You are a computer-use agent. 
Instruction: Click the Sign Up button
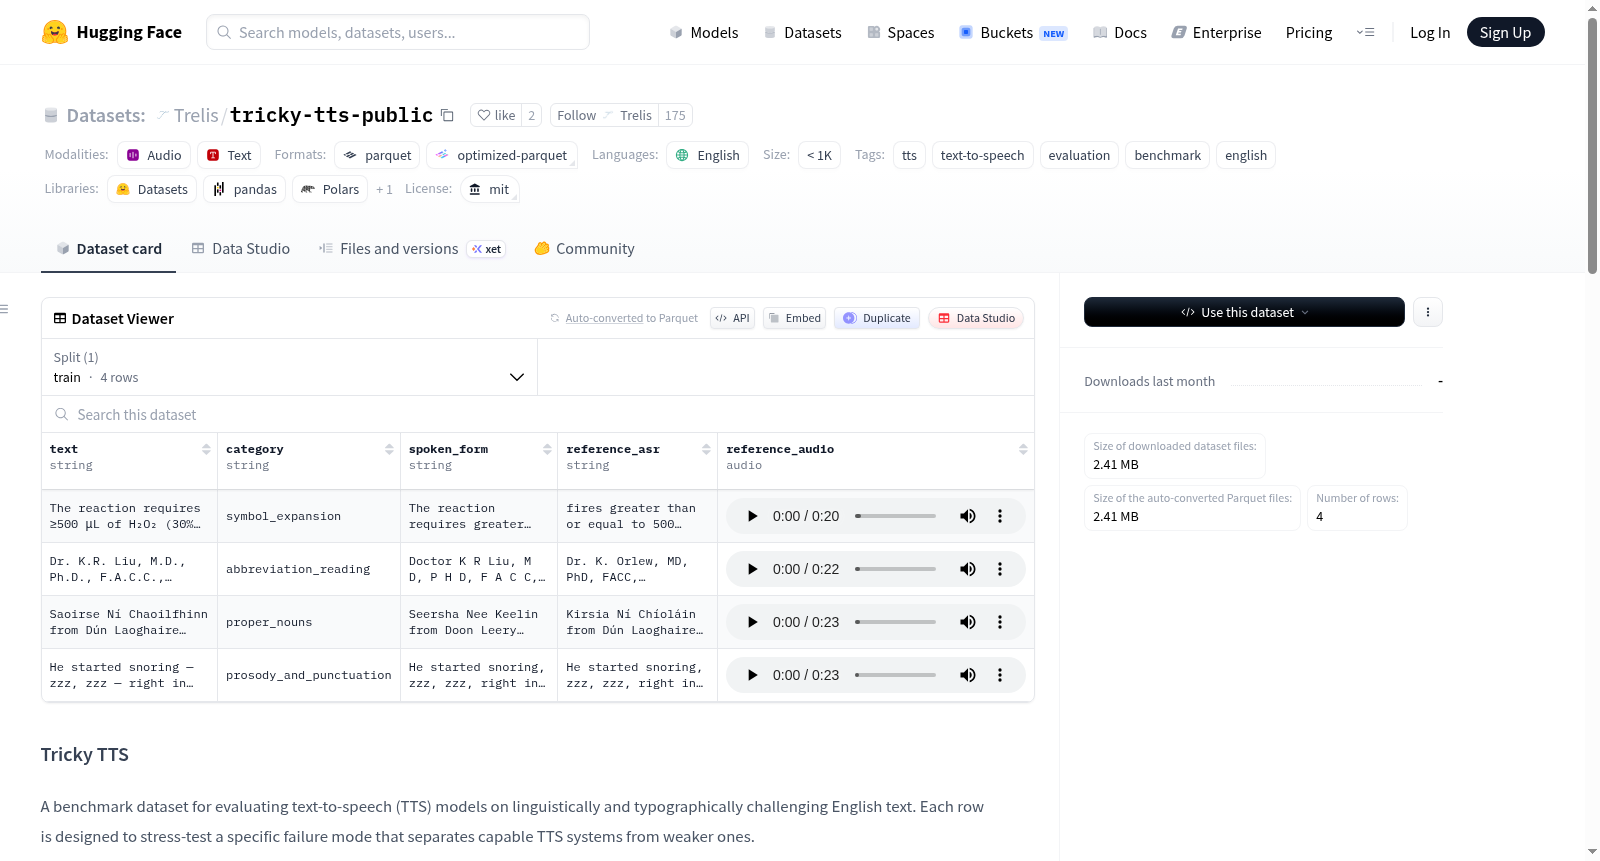1506,32
